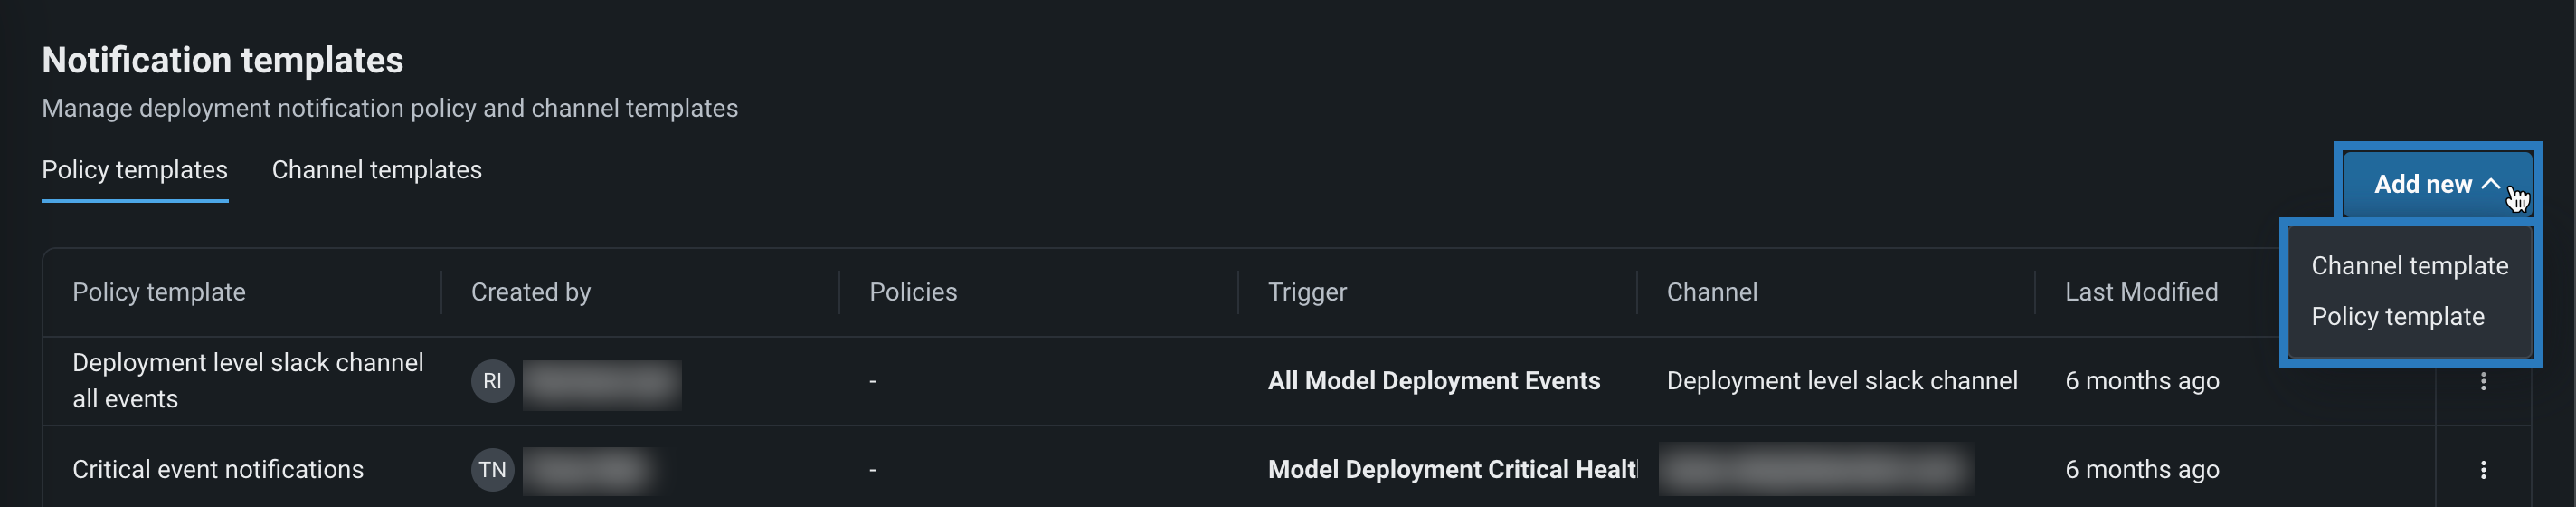Click the RI user avatar
The height and width of the screenshot is (507, 2576).
492,381
